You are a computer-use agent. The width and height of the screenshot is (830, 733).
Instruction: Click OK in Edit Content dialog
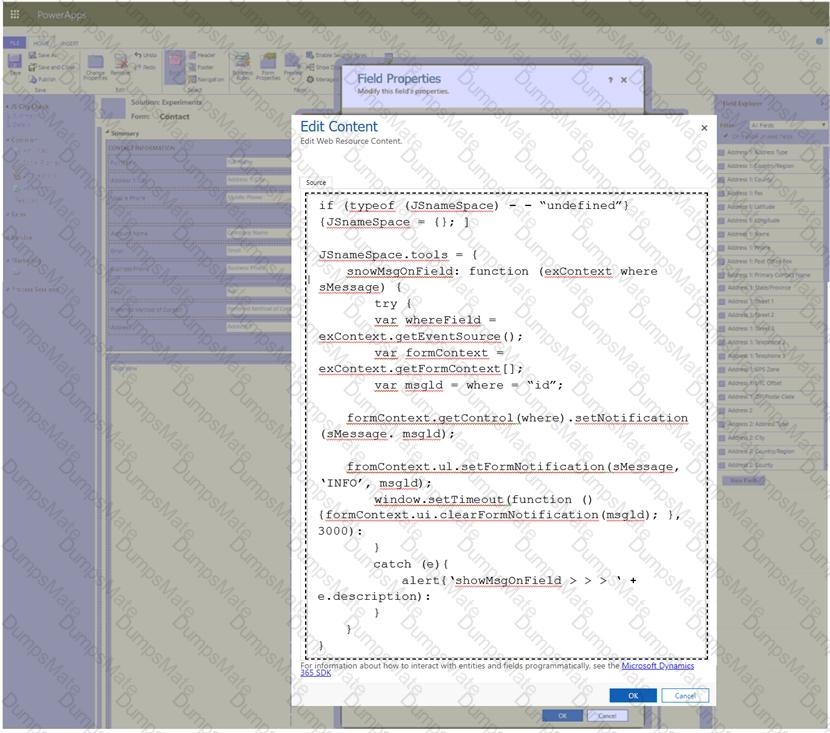632,695
